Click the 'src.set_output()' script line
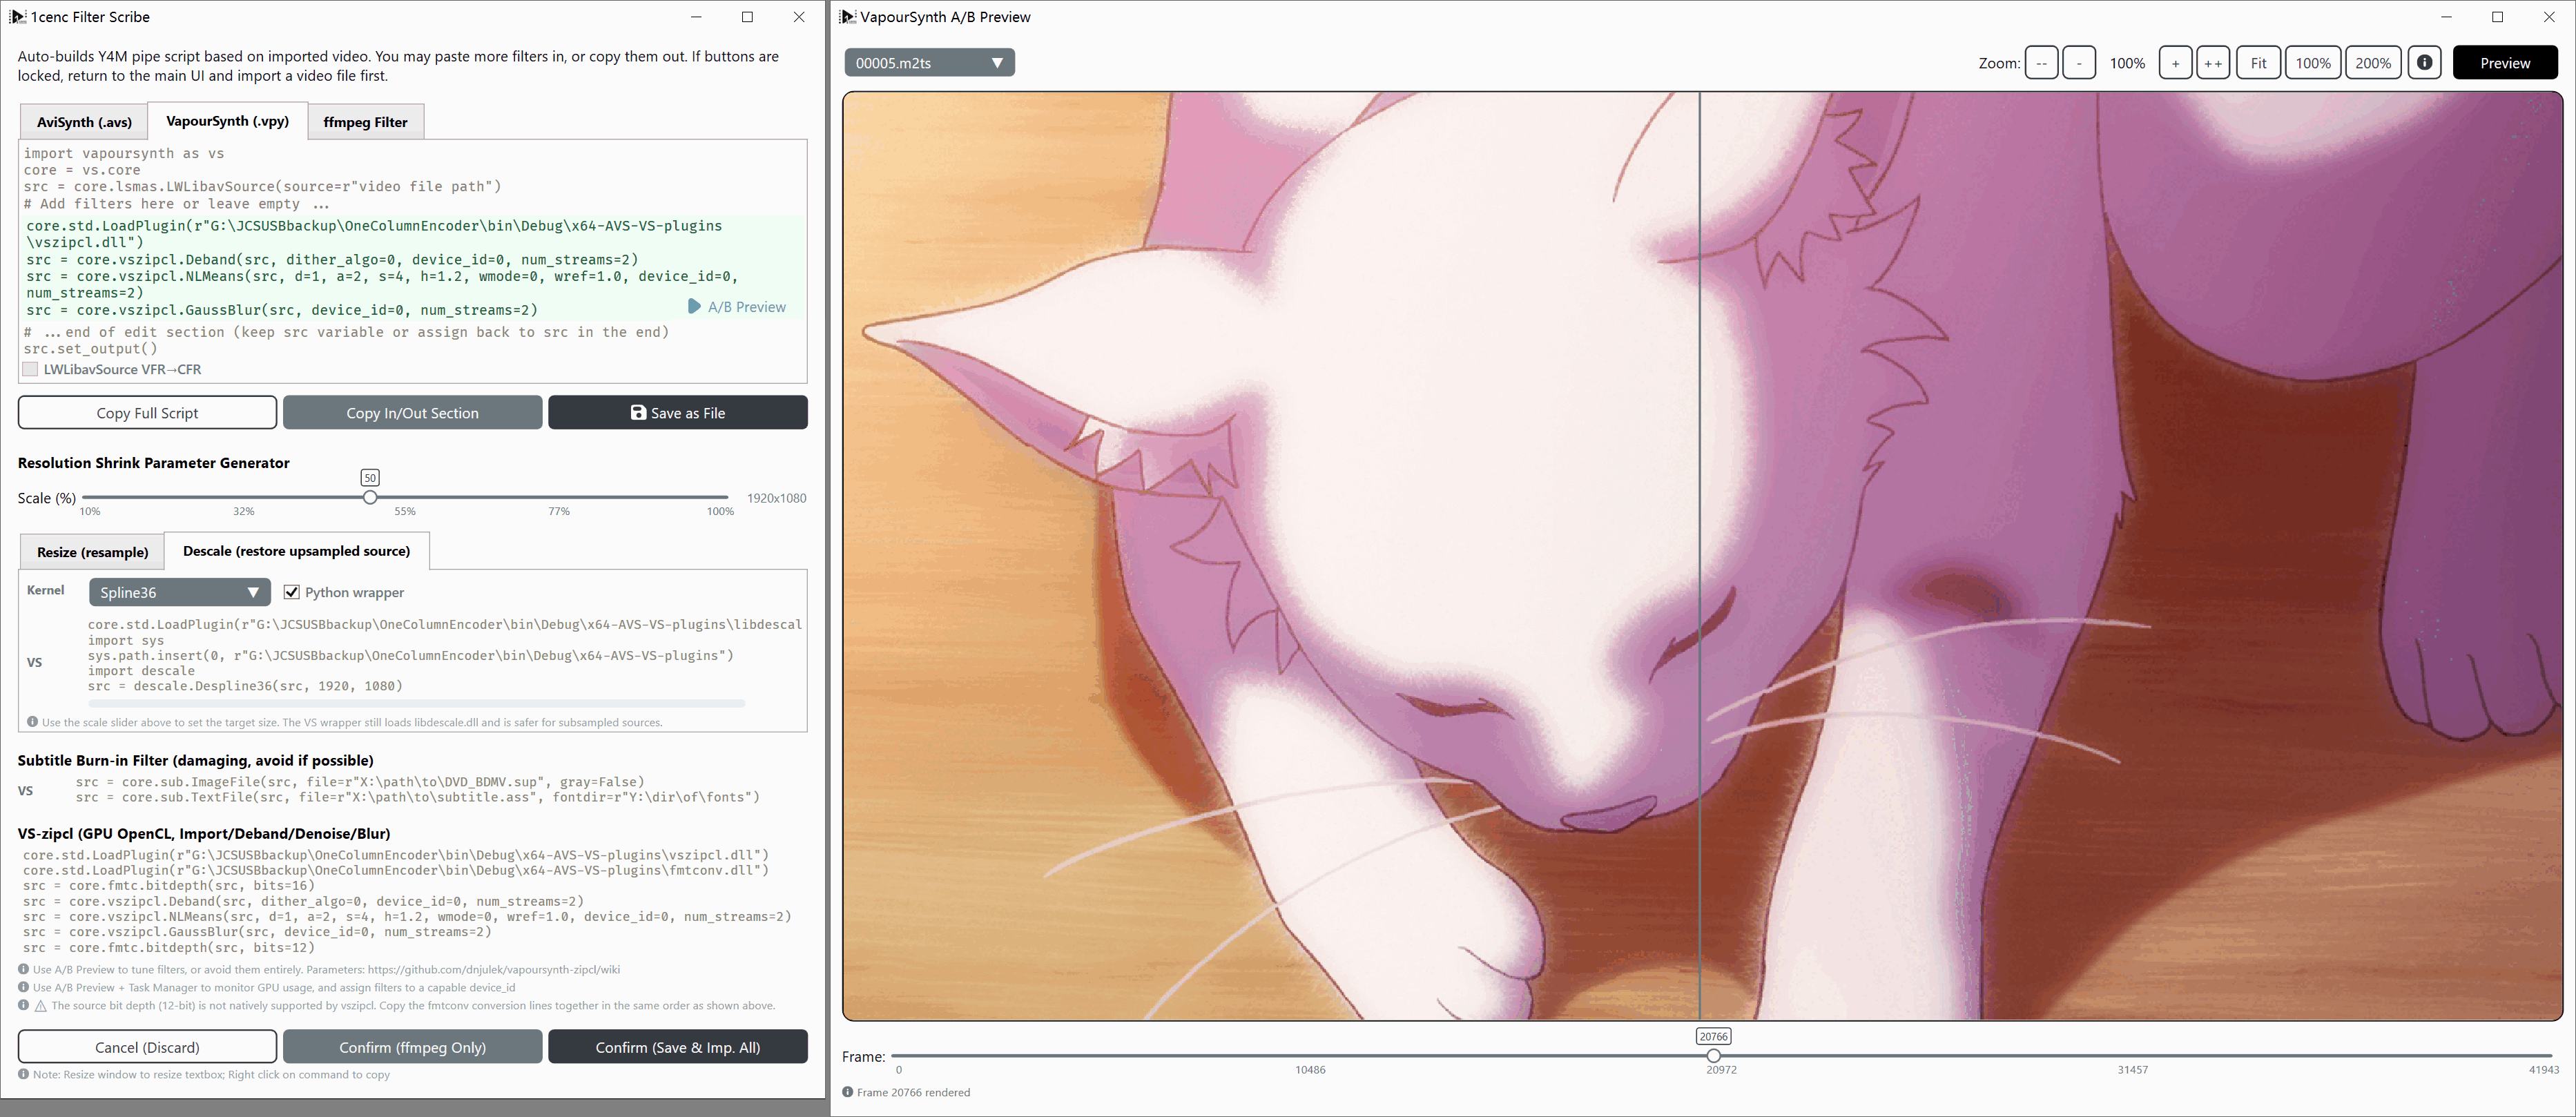The image size is (2576, 1117). coord(91,349)
